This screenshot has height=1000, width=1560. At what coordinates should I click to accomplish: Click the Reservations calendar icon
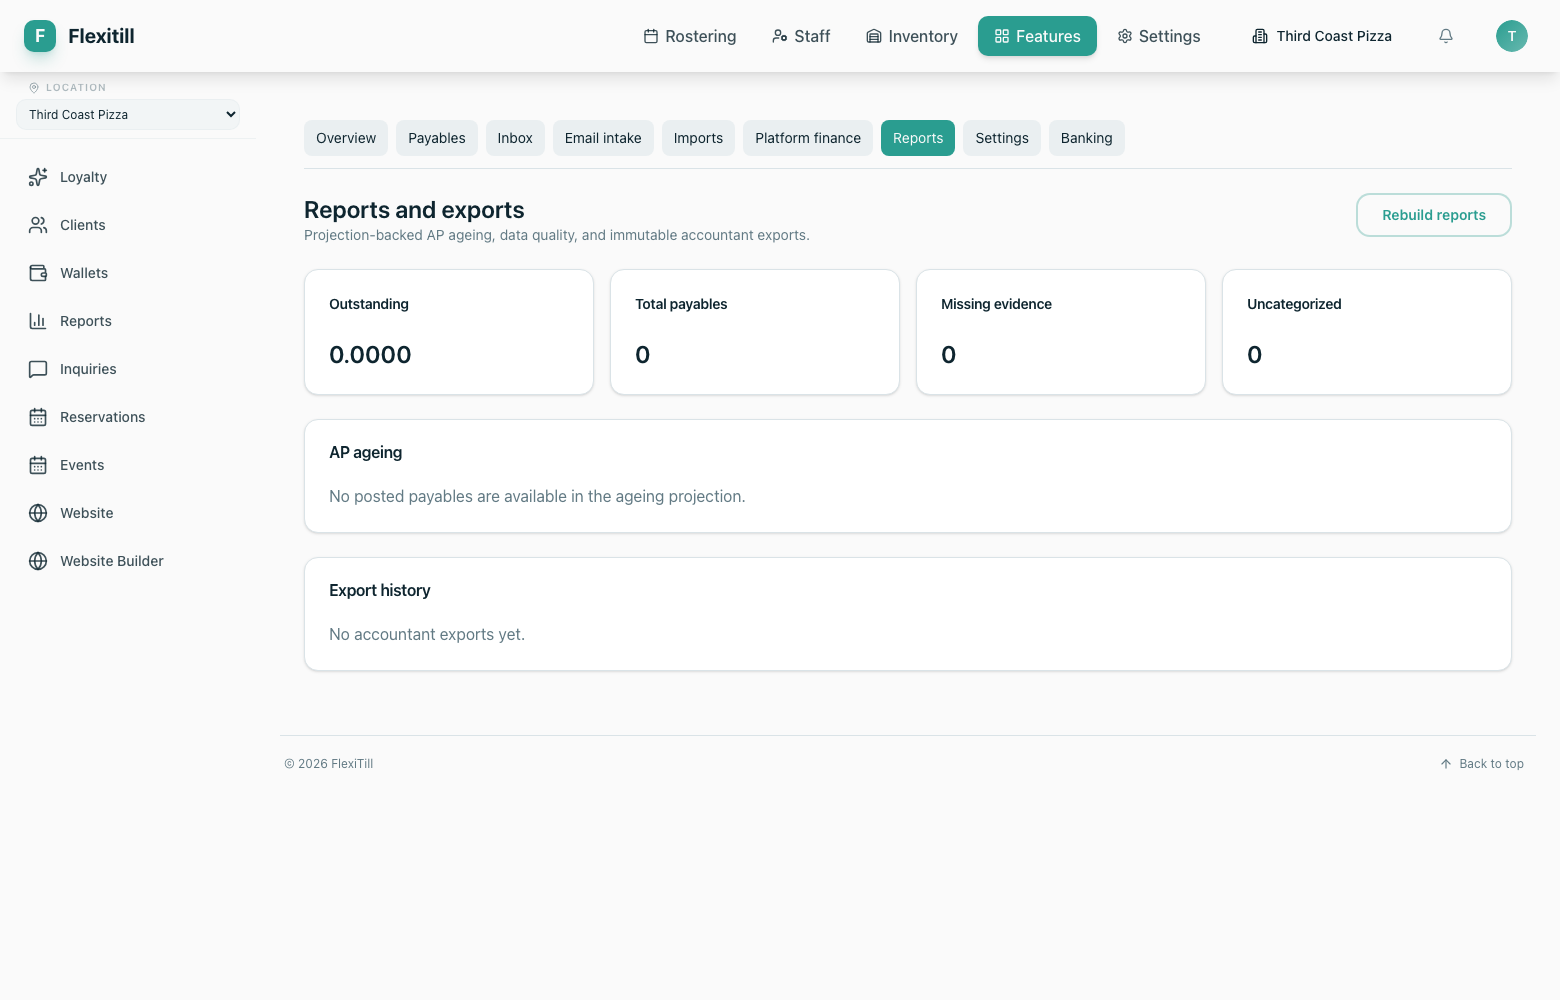(x=38, y=417)
